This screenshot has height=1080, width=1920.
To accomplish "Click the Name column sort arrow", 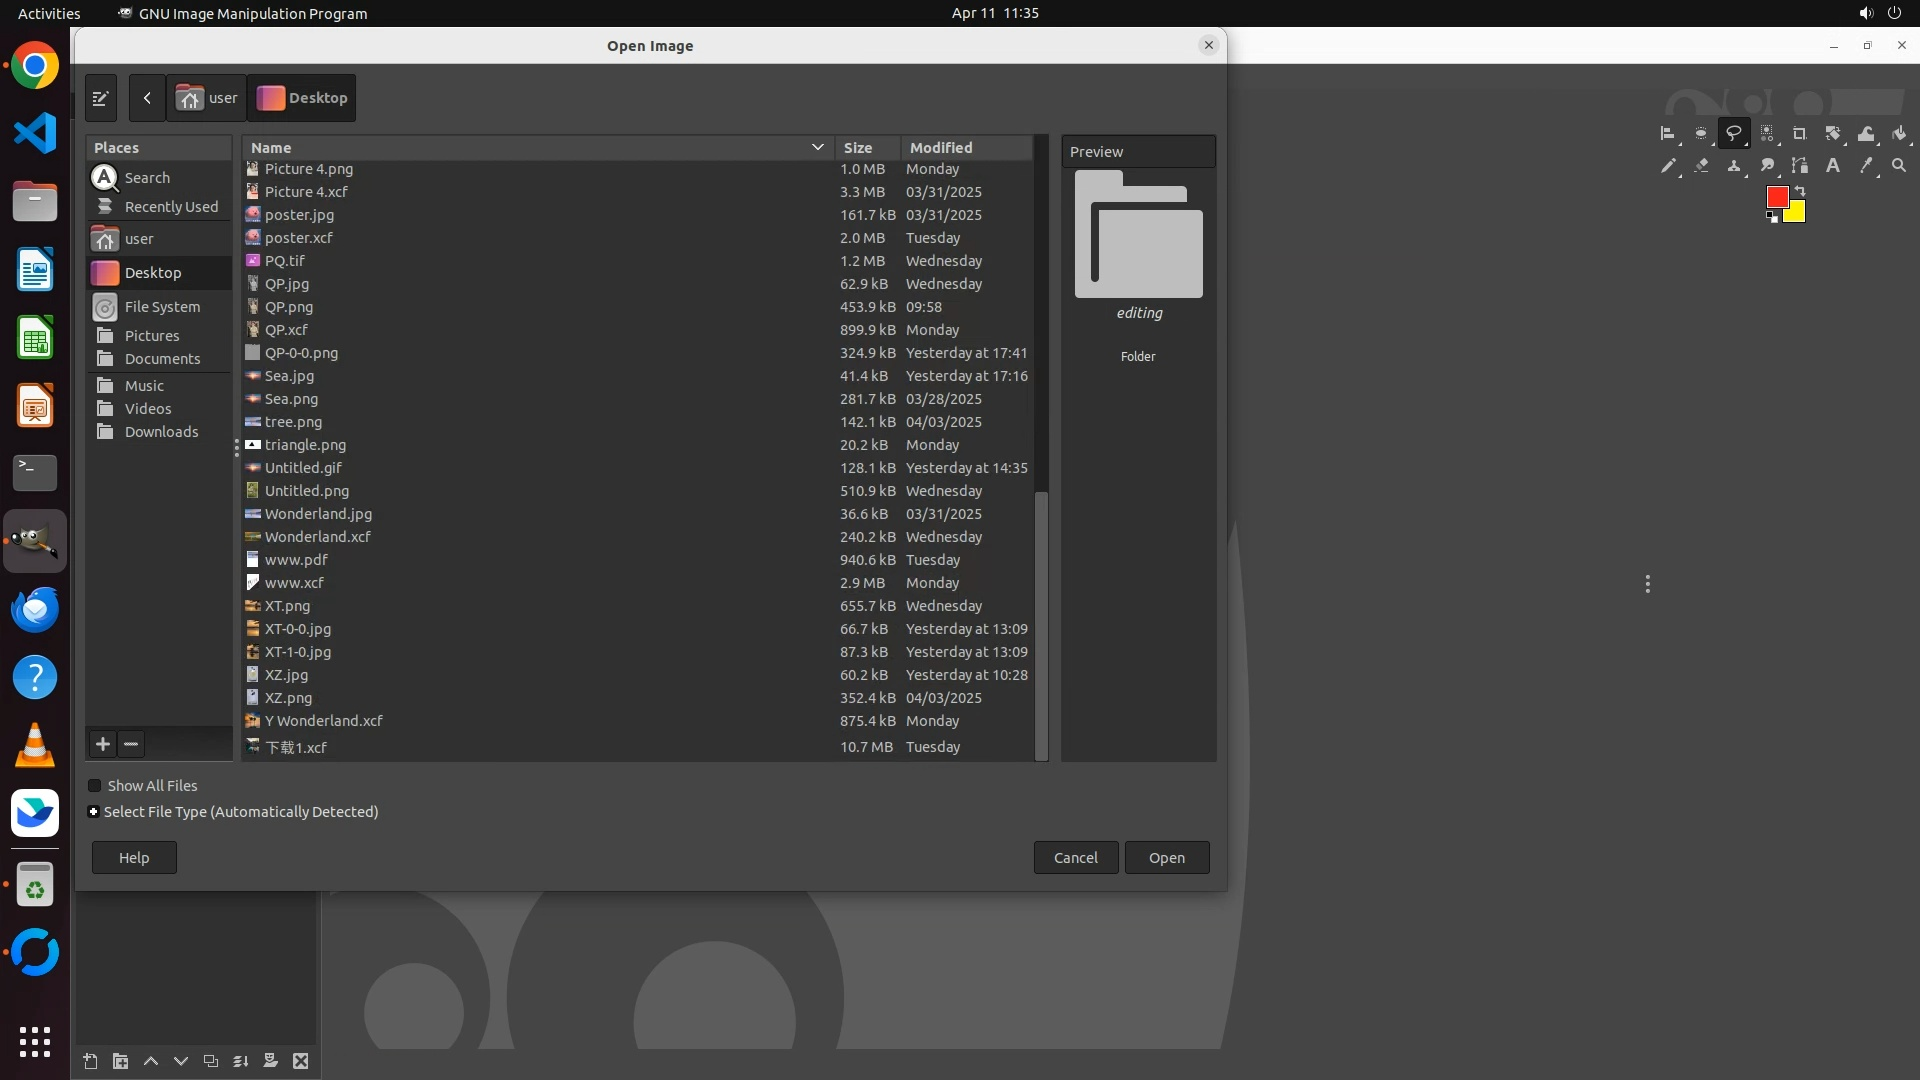I will click(817, 147).
